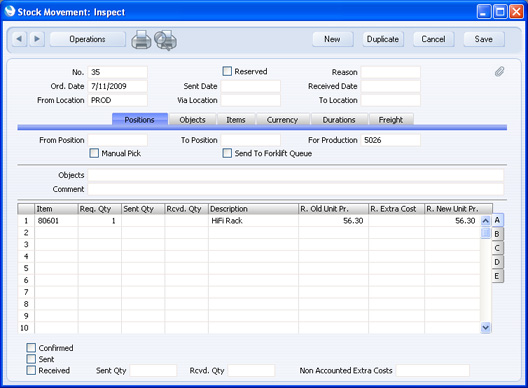The height and width of the screenshot is (388, 528).
Task: Go to previous record arrow
Action: [x=20, y=39]
